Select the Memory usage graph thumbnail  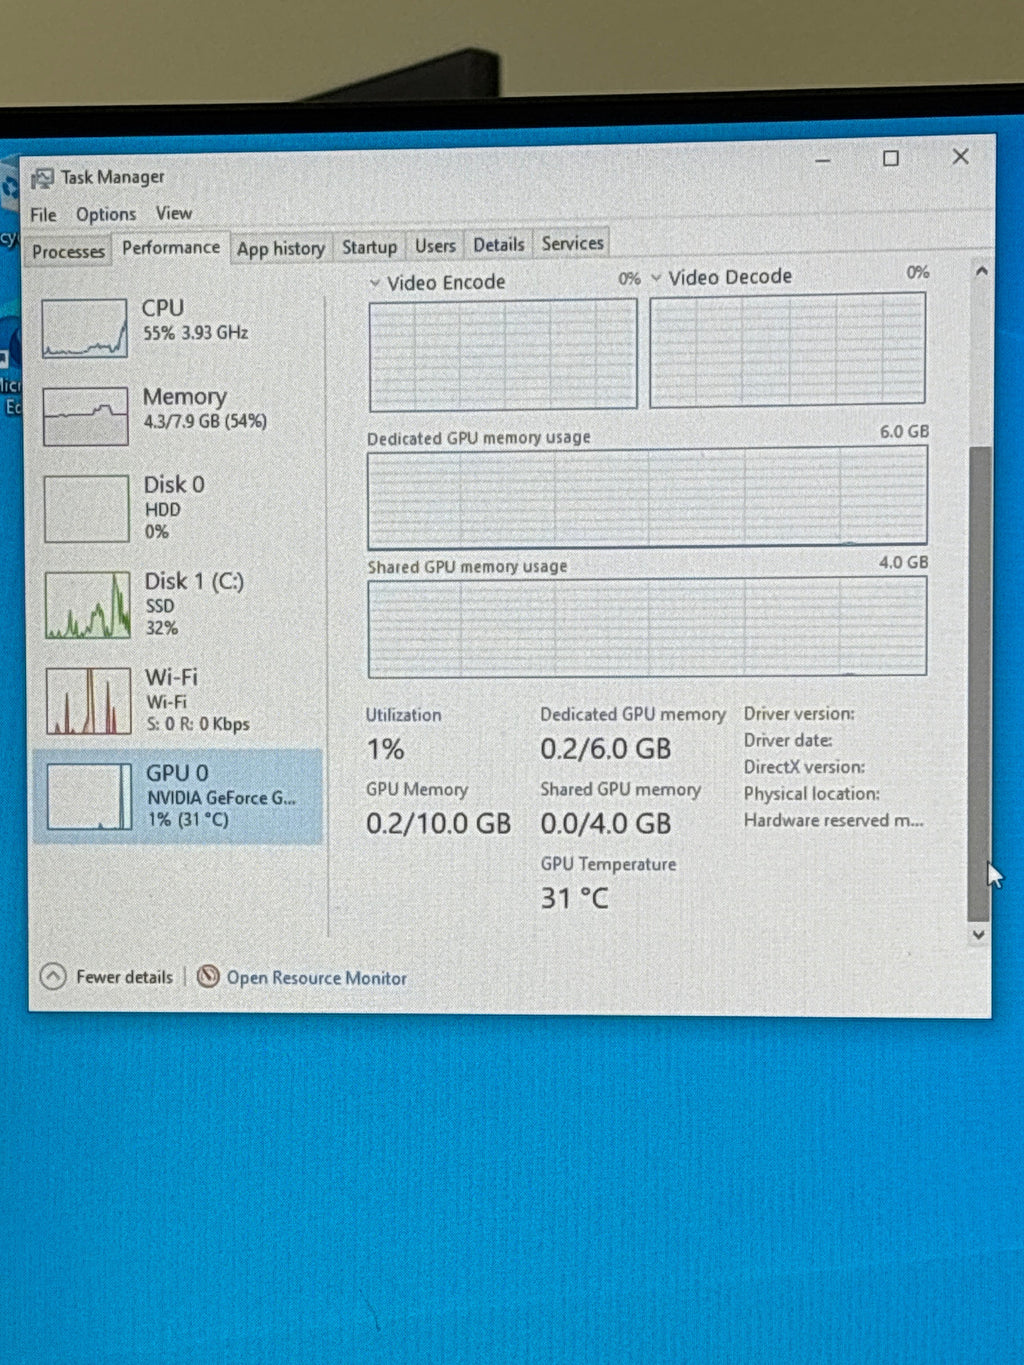pos(86,416)
